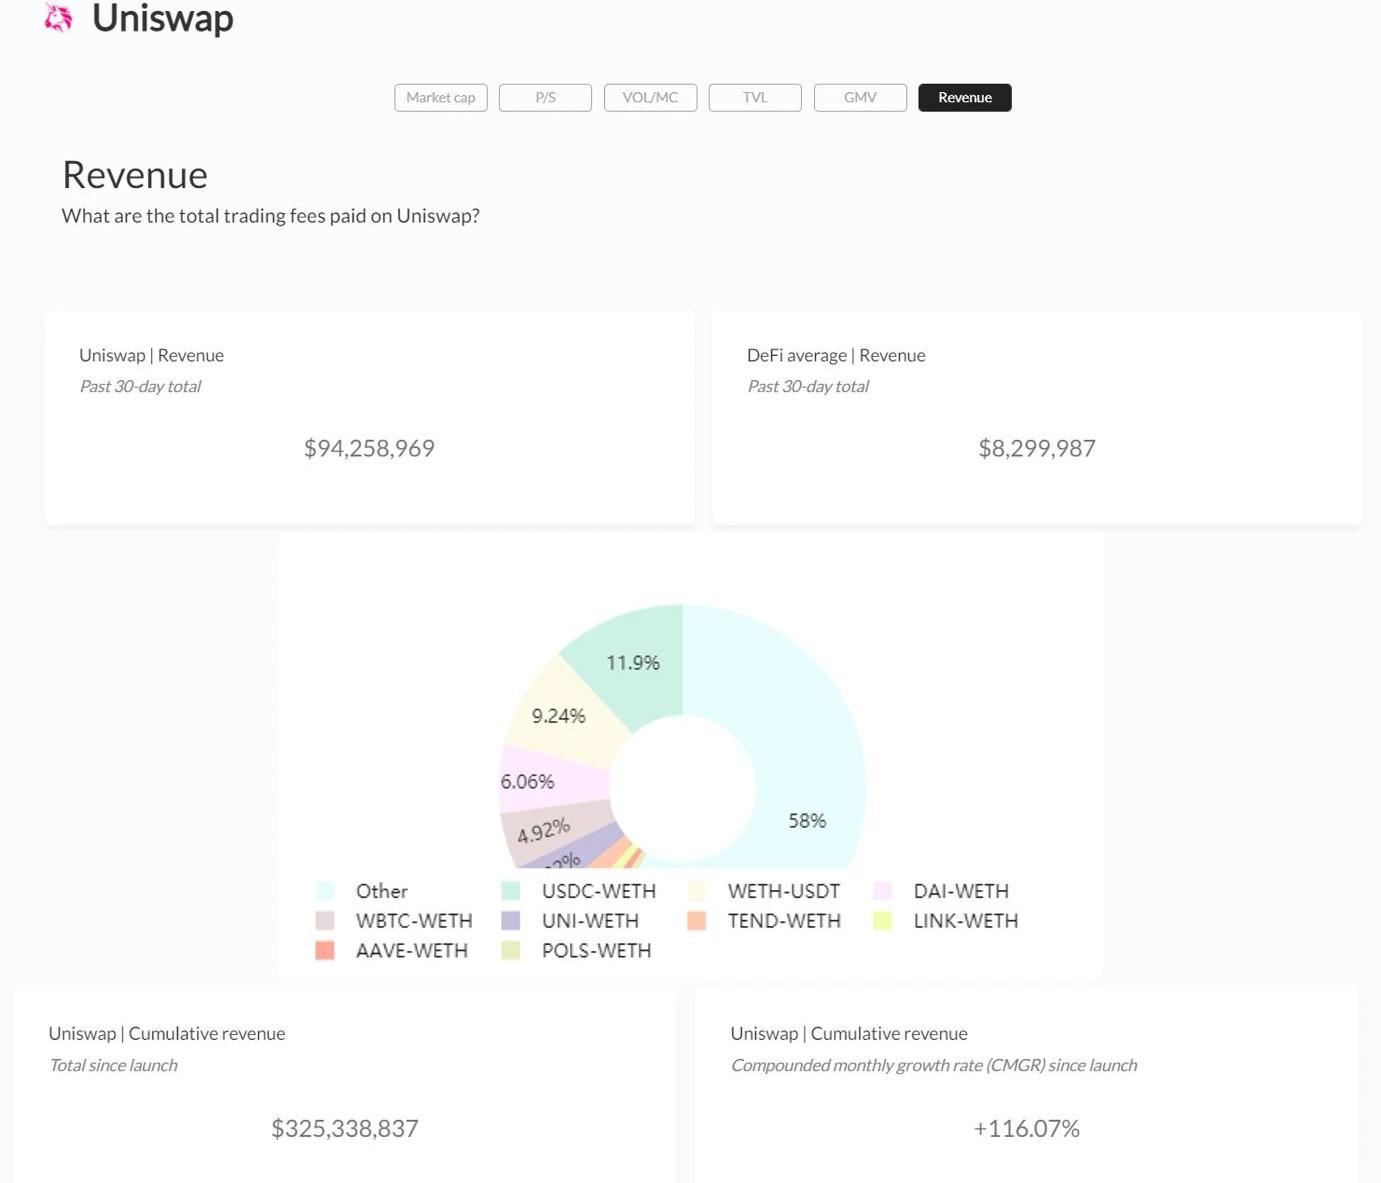Select the VOL/MC tab
The width and height of the screenshot is (1381, 1183).
[x=650, y=98]
